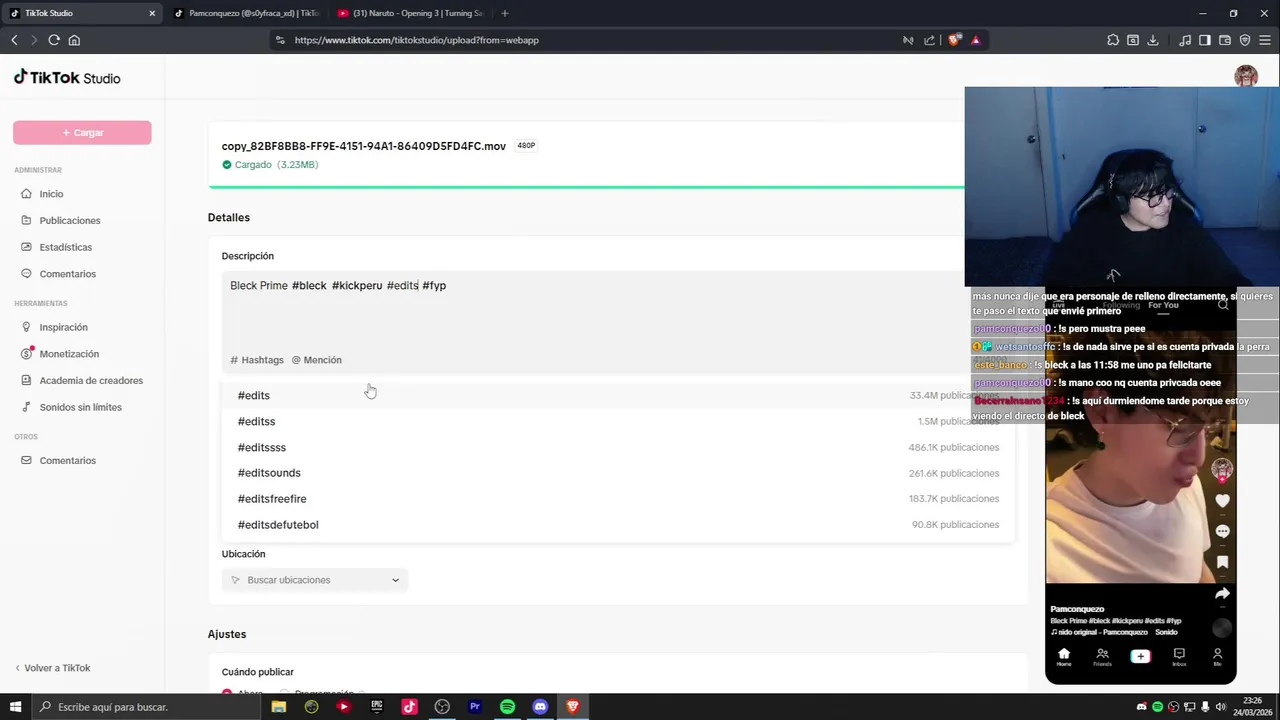Reload the page
Viewport: 1280px width, 720px height.
(54, 40)
